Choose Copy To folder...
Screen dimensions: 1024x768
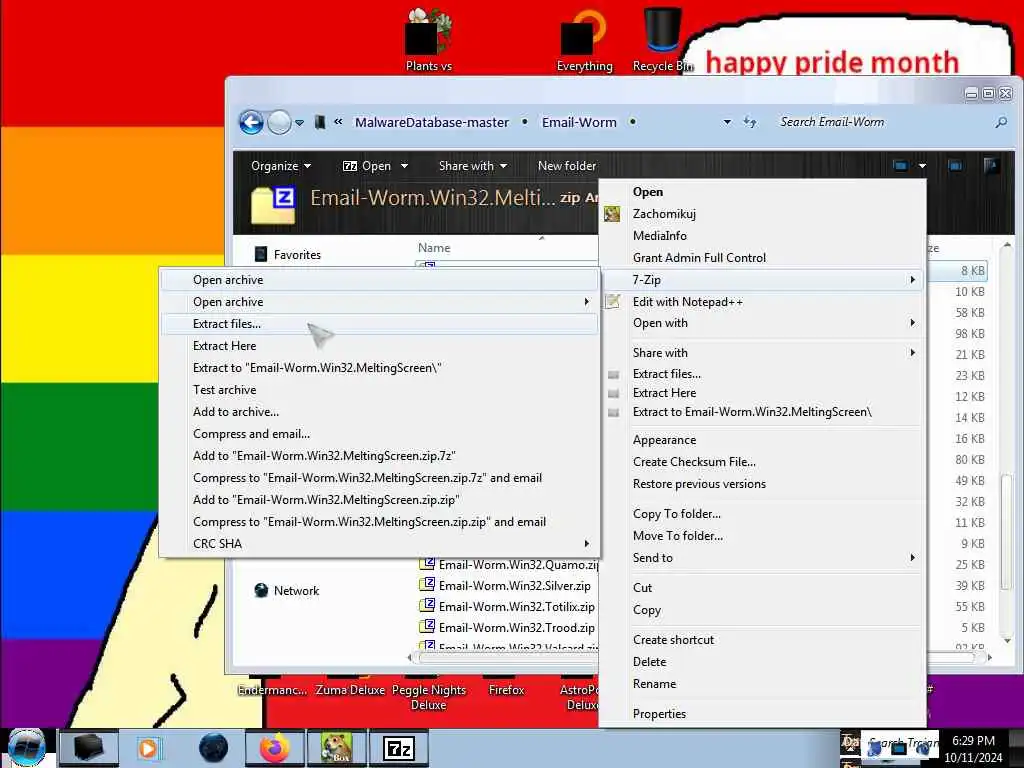pos(762,514)
